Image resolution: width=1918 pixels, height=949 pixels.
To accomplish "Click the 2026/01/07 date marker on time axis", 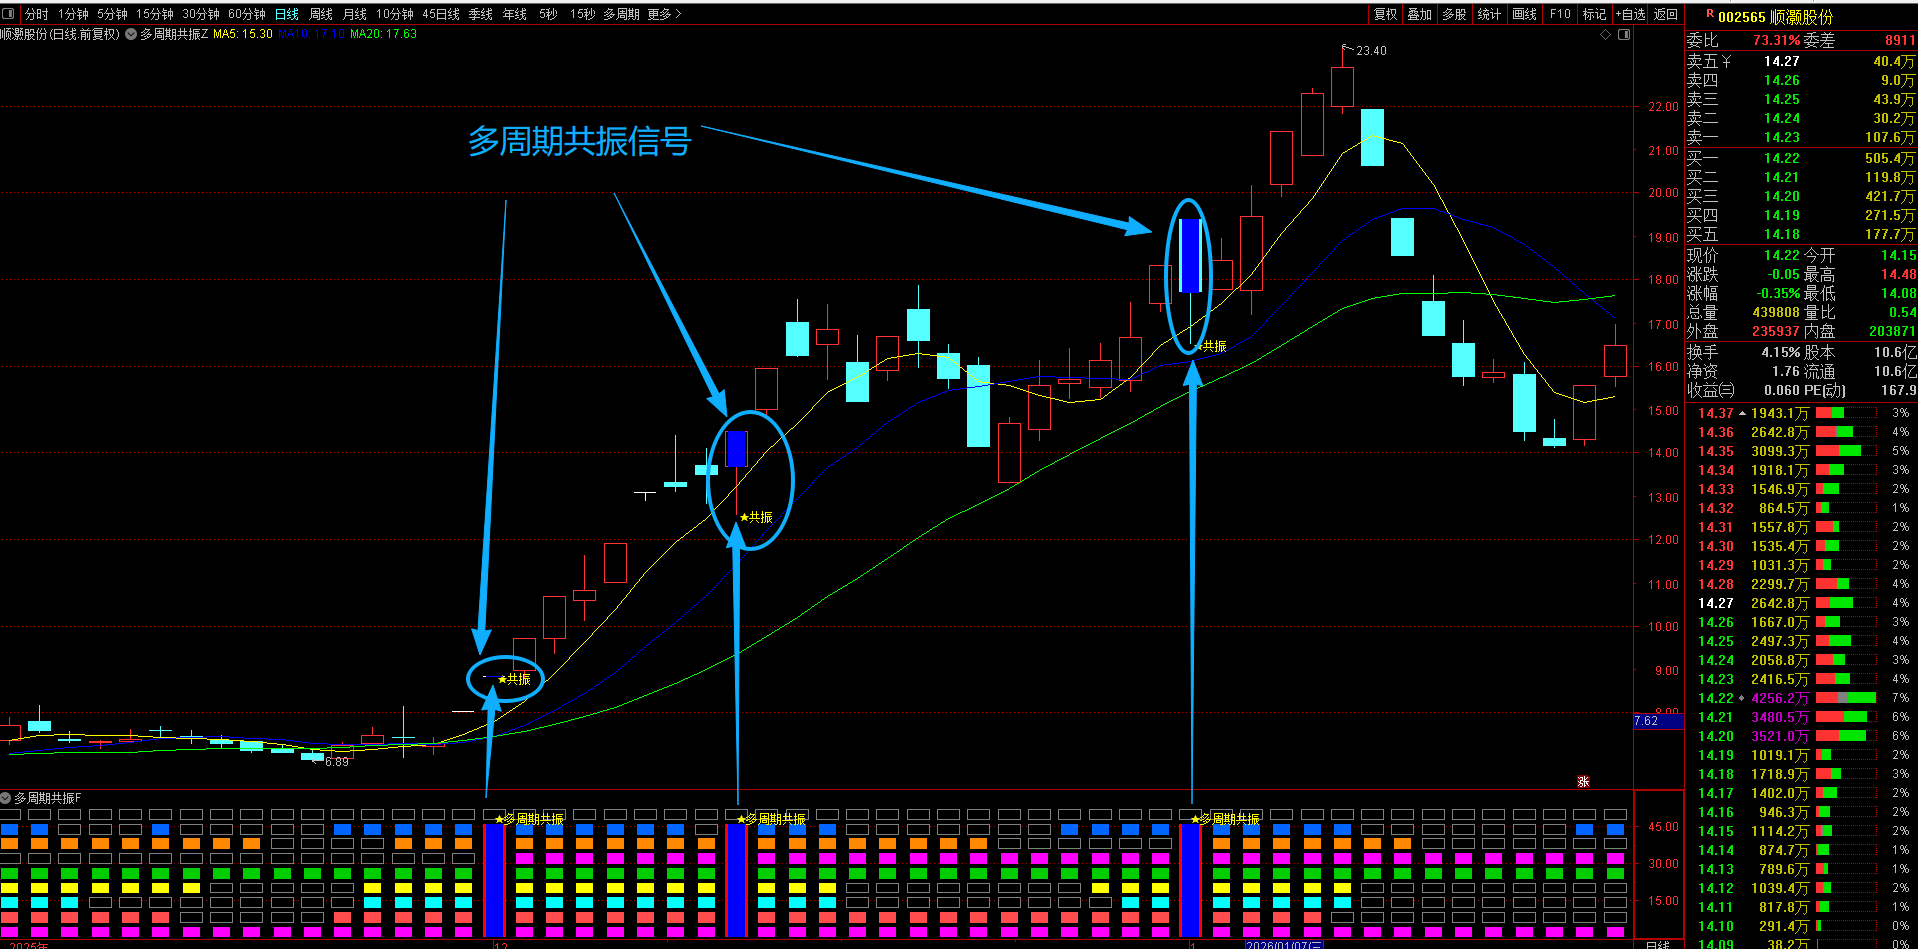I will pyautogui.click(x=1284, y=944).
